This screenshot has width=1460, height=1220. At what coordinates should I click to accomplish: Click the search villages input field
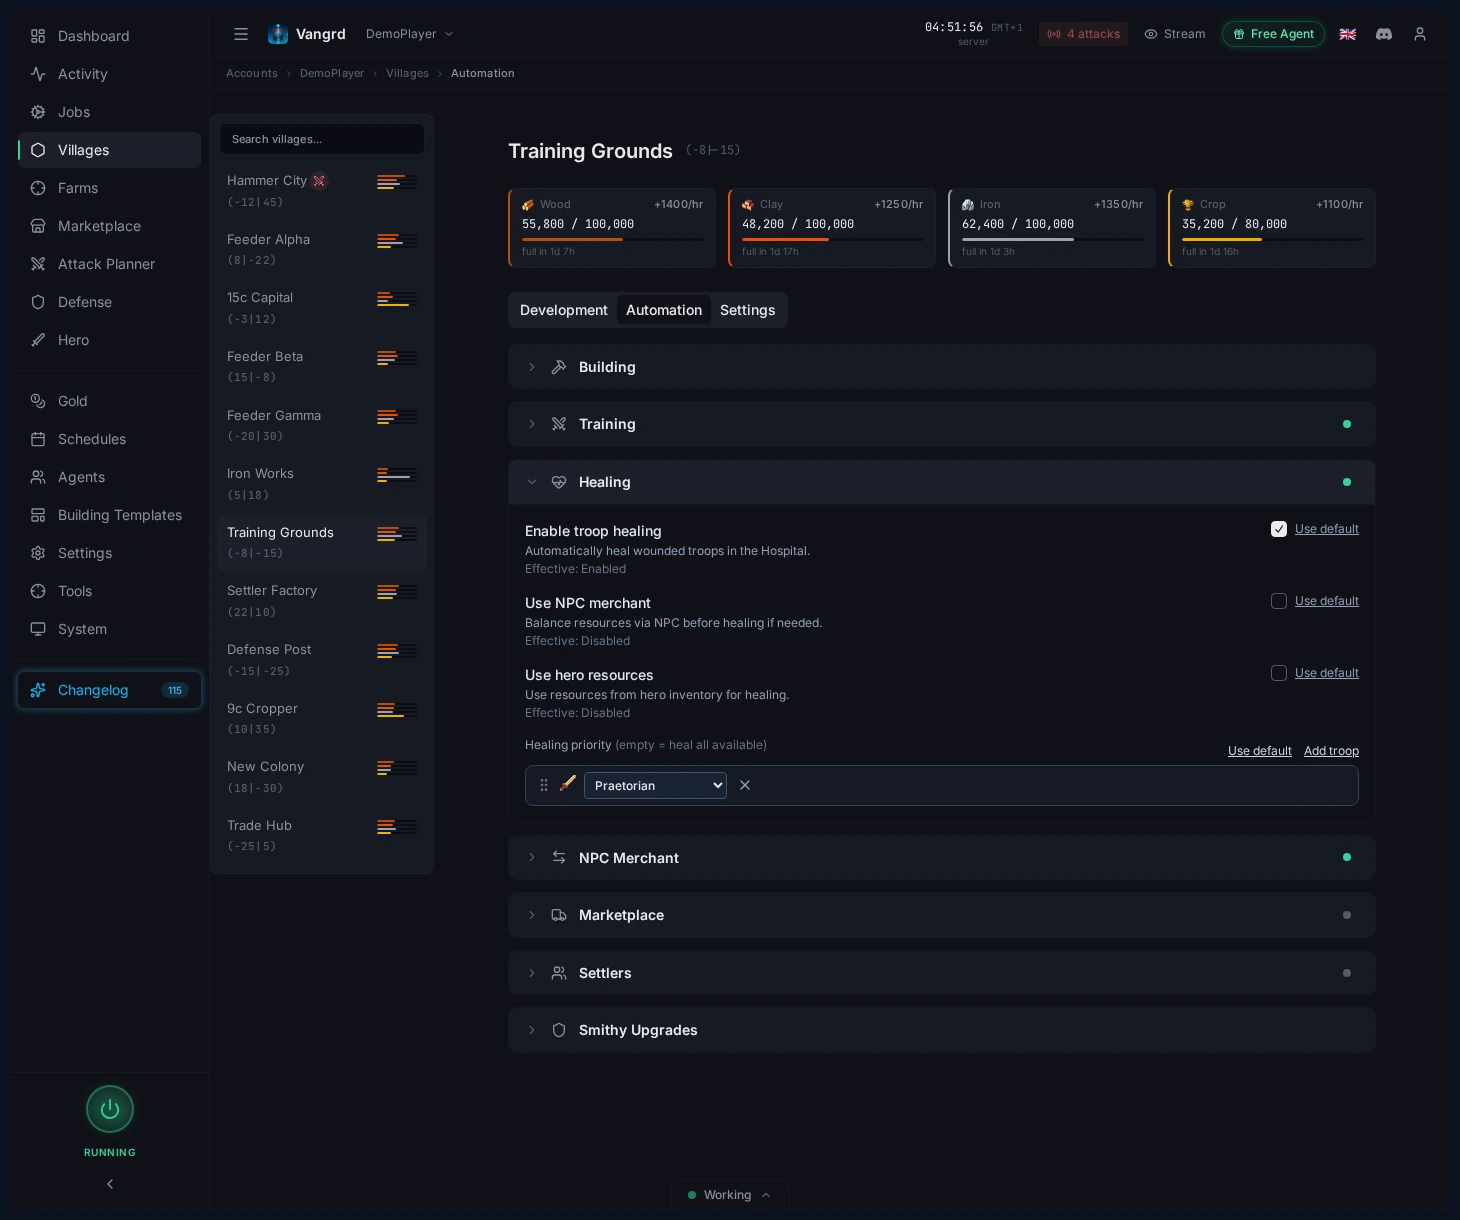click(322, 139)
